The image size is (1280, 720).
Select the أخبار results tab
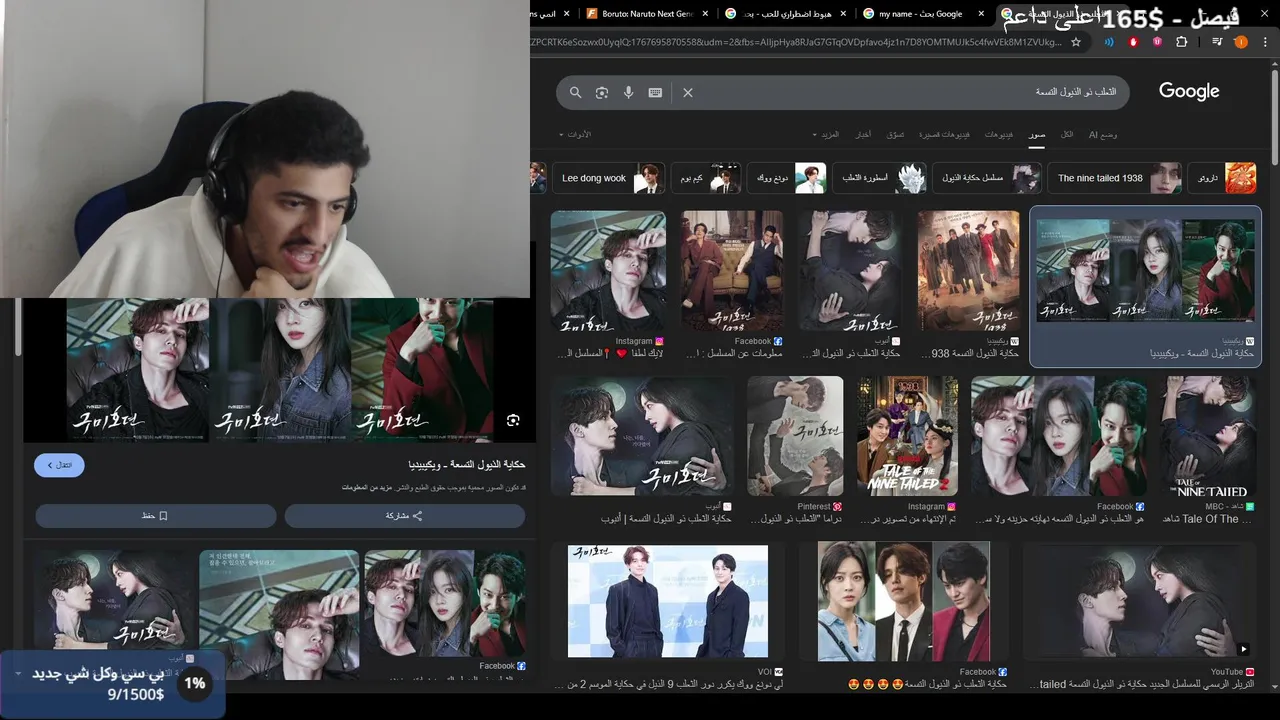click(863, 134)
